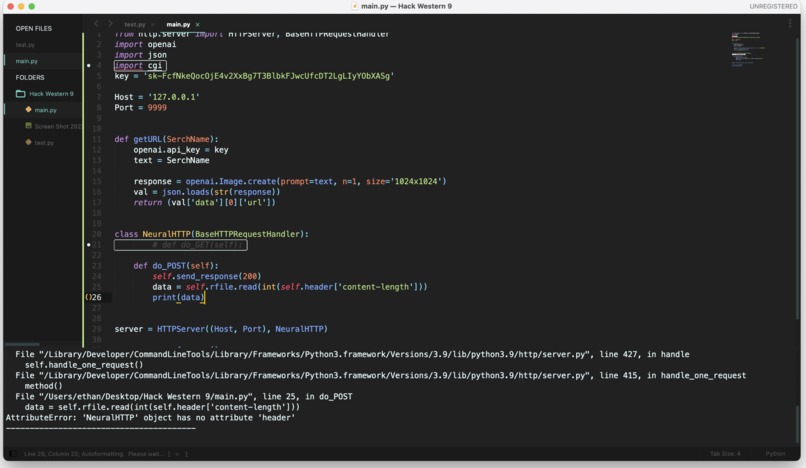Click the 'openai.api_key = key' line
This screenshot has height=468, width=806.
(181, 150)
